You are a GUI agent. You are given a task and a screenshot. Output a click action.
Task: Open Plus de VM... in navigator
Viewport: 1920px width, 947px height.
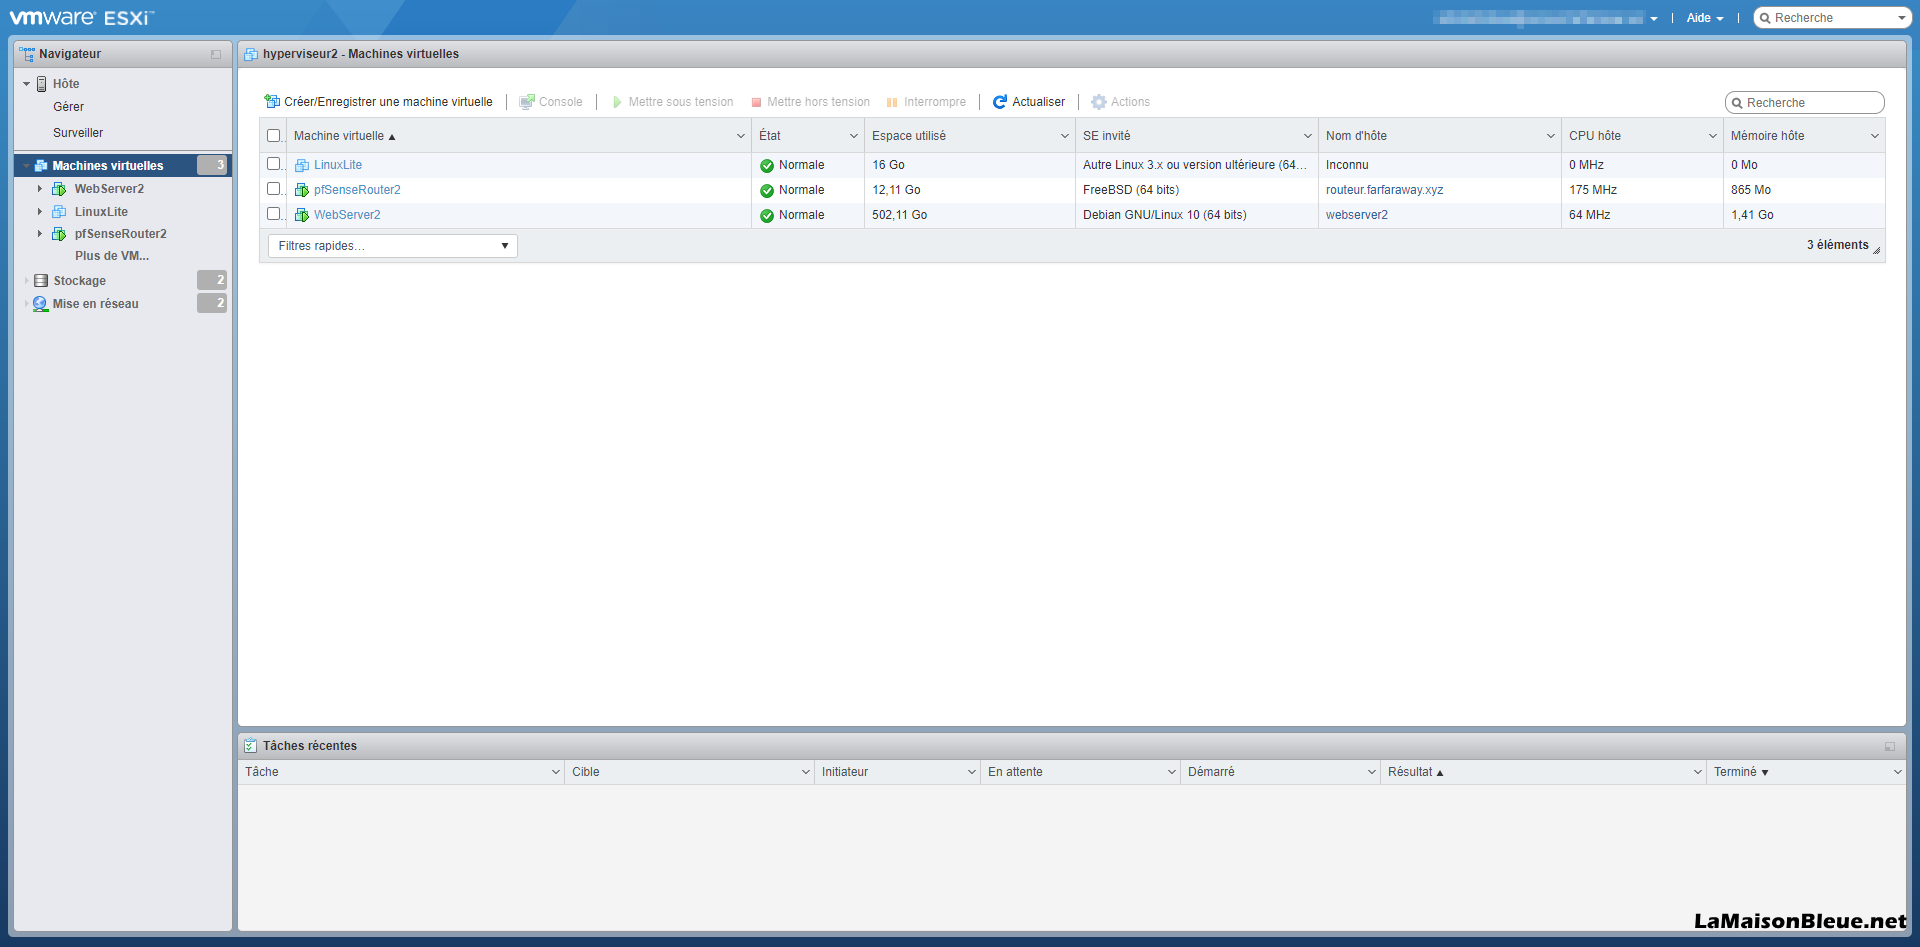coord(112,256)
